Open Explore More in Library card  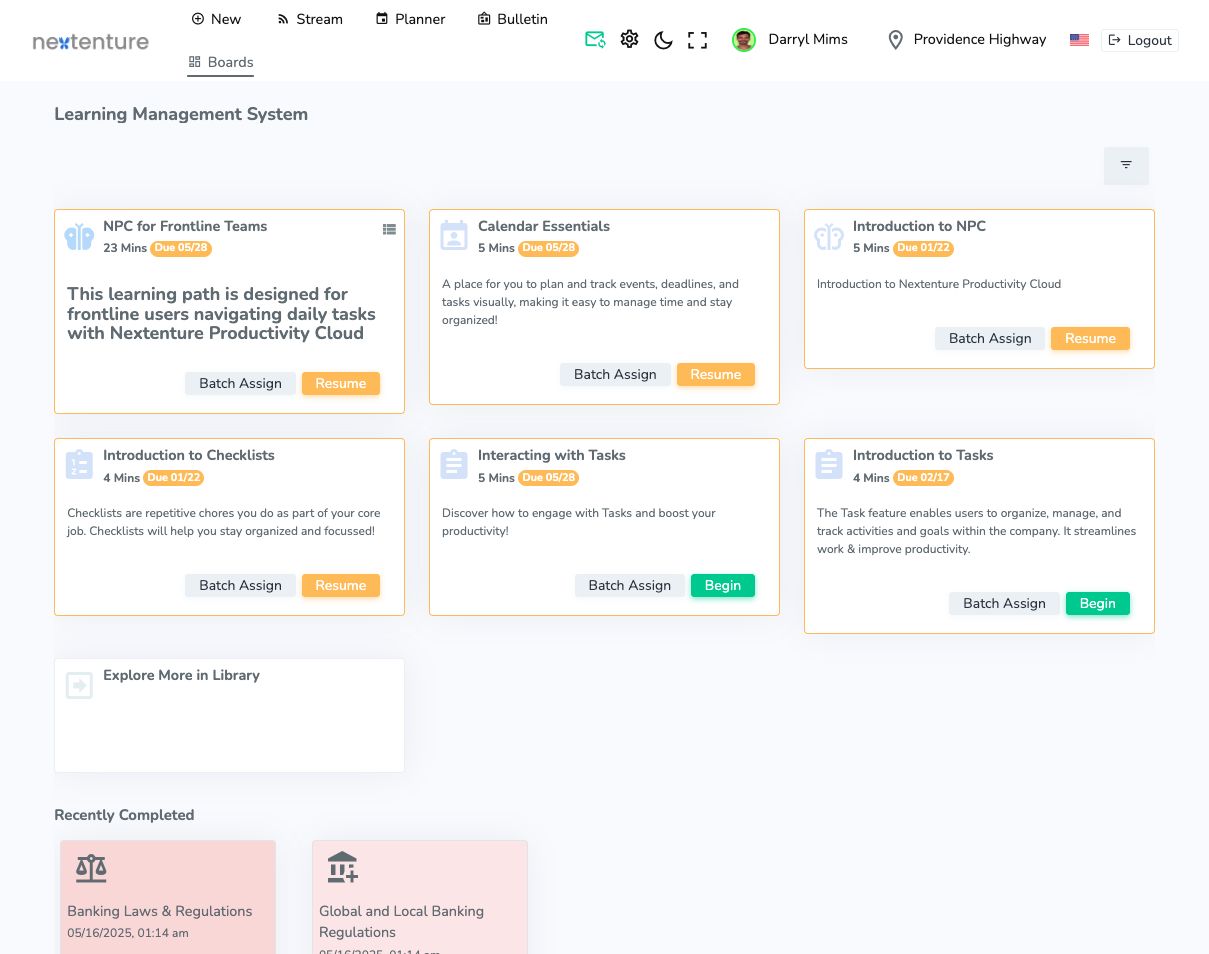(229, 715)
